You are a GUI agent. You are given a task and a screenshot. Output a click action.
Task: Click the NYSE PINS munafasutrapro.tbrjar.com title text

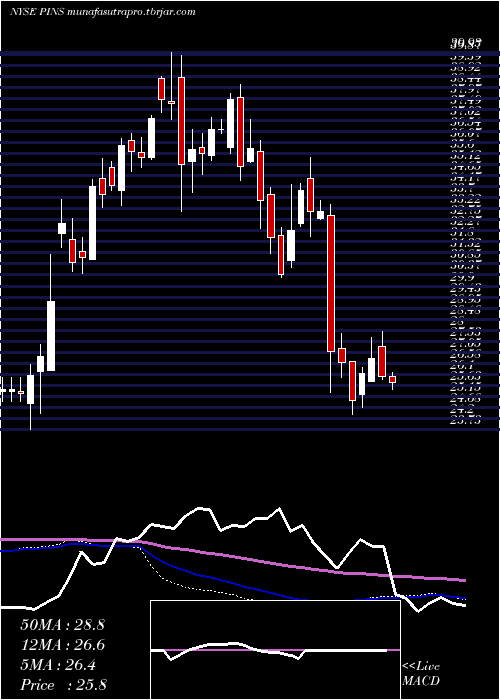102,12
